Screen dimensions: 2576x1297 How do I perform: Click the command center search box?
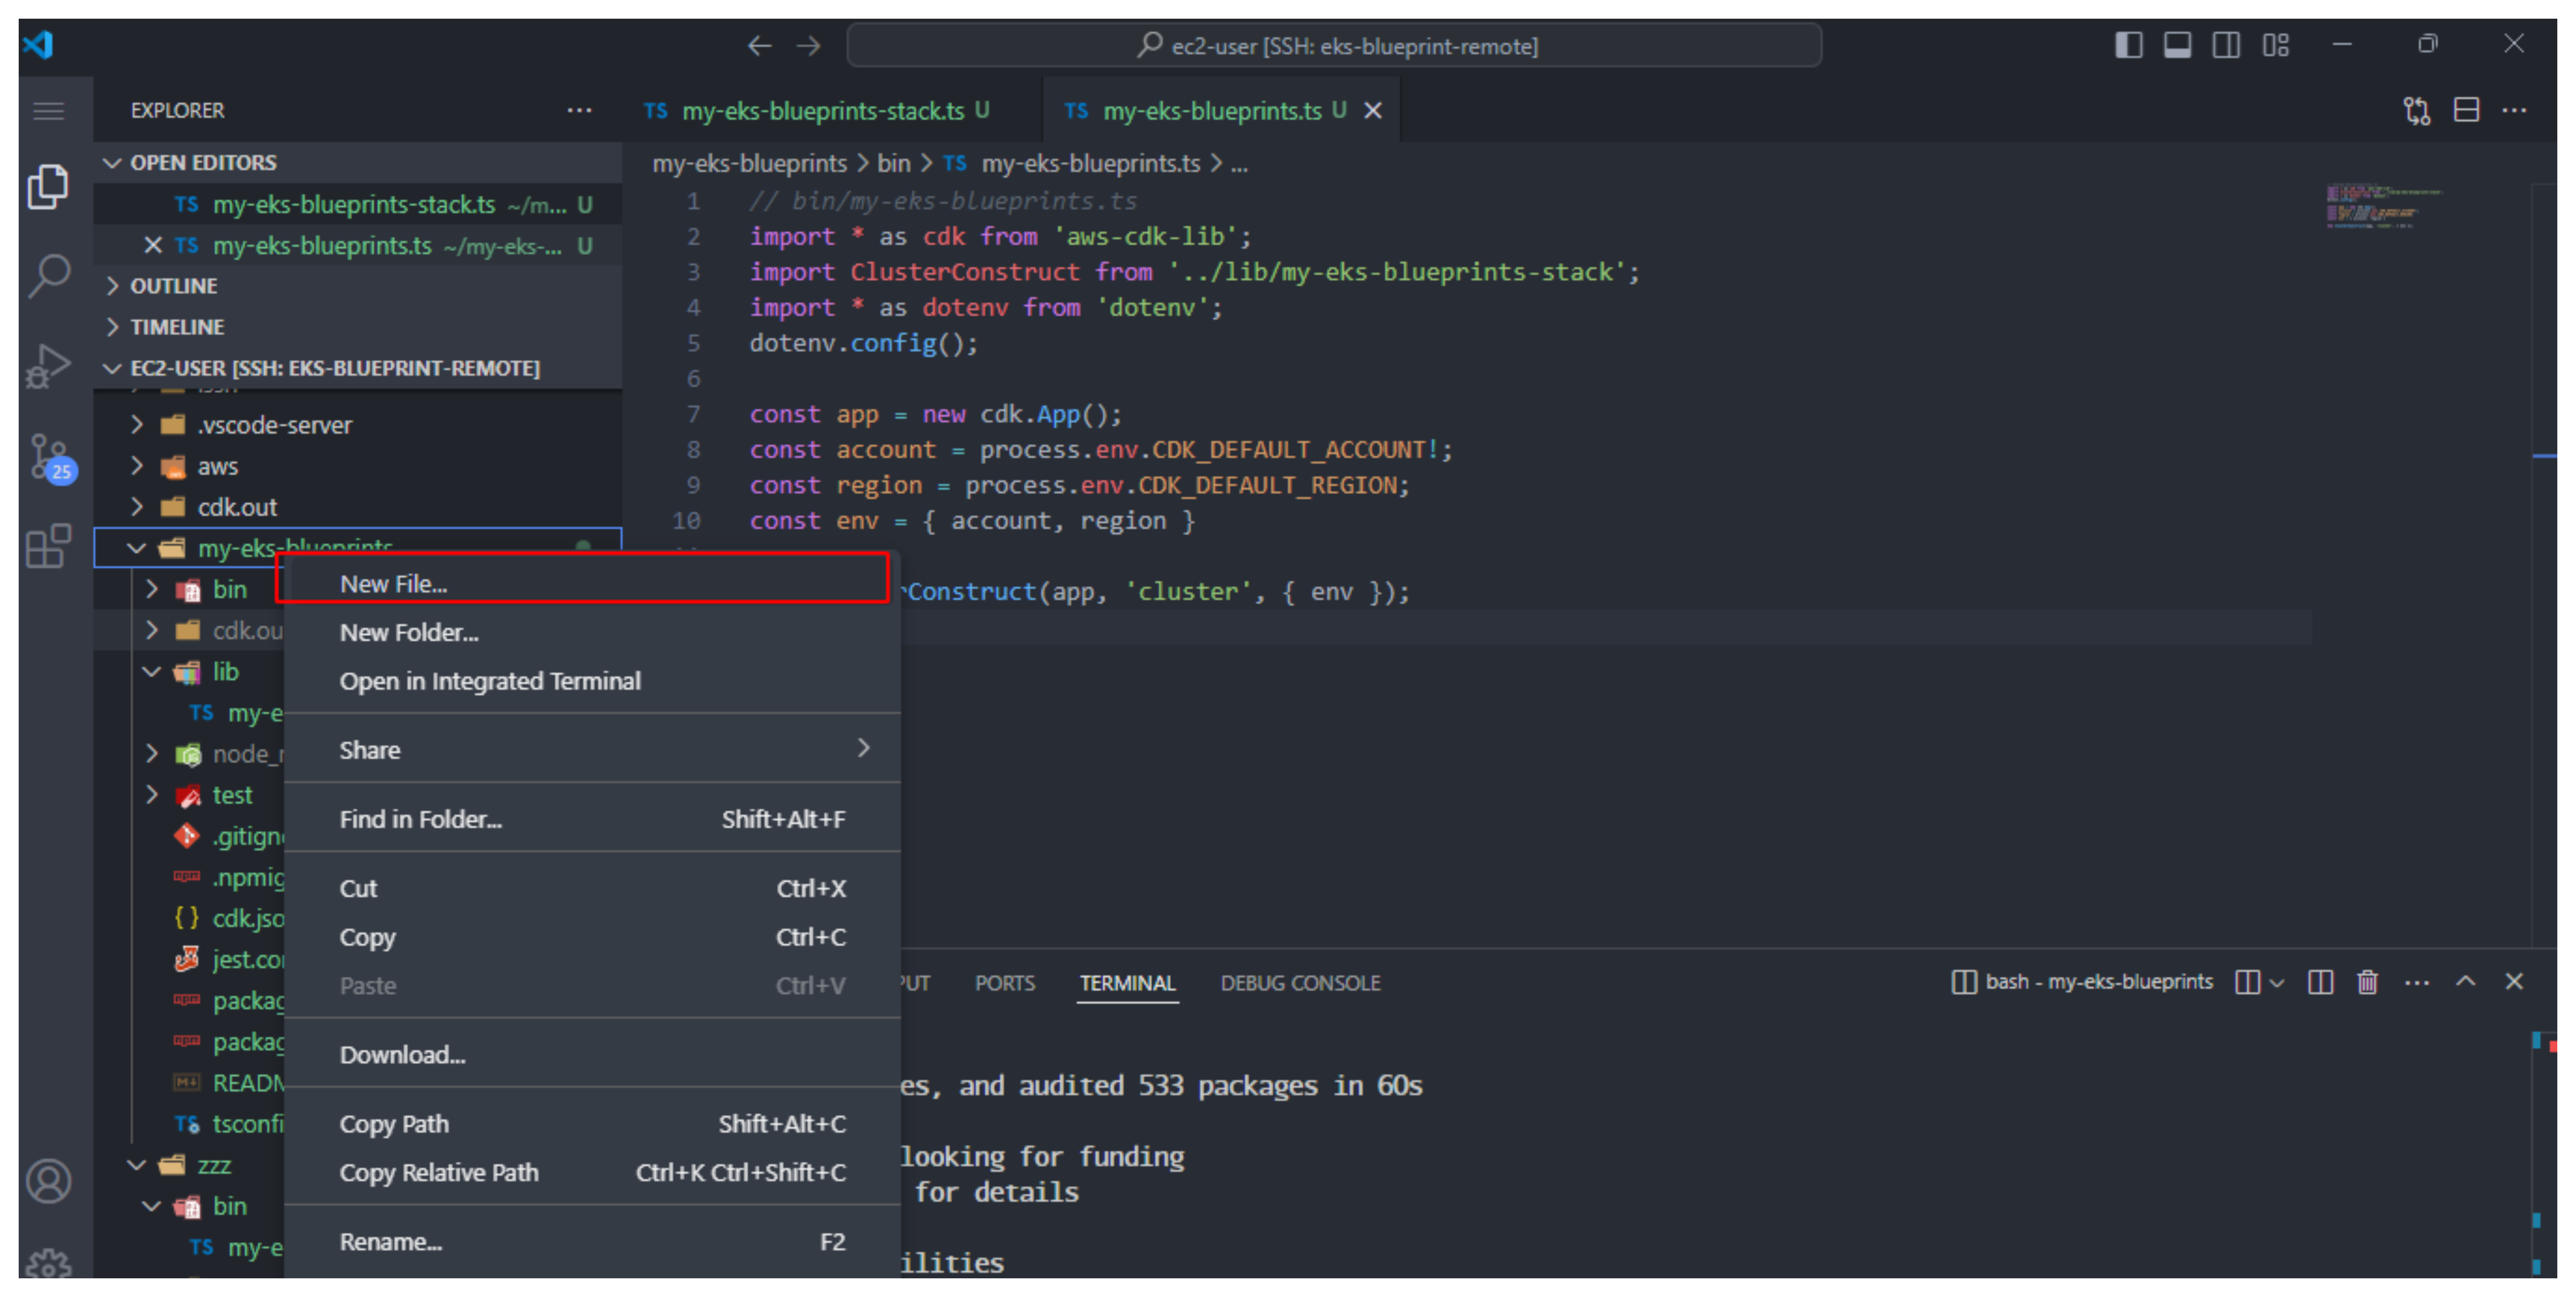pyautogui.click(x=1334, y=46)
